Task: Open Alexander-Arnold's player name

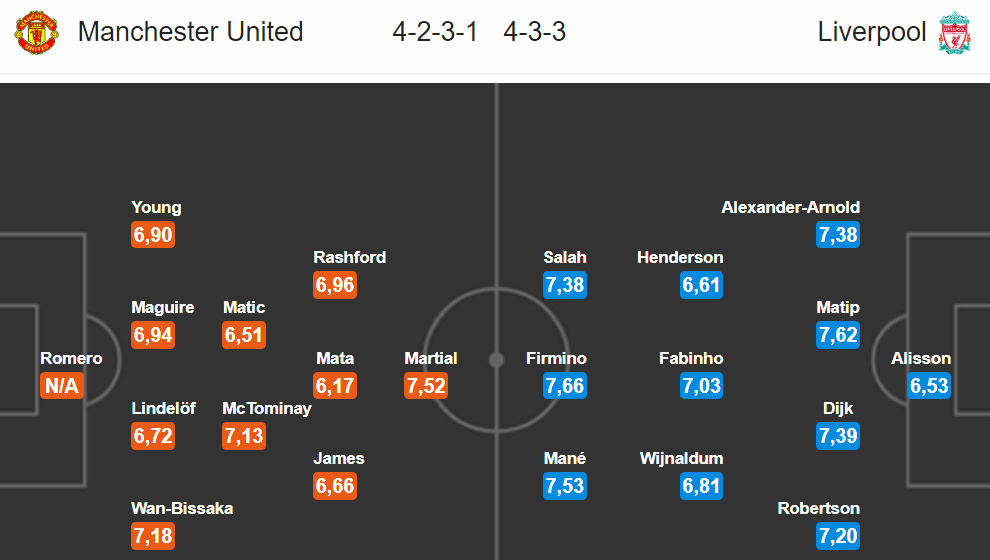Action: click(790, 207)
